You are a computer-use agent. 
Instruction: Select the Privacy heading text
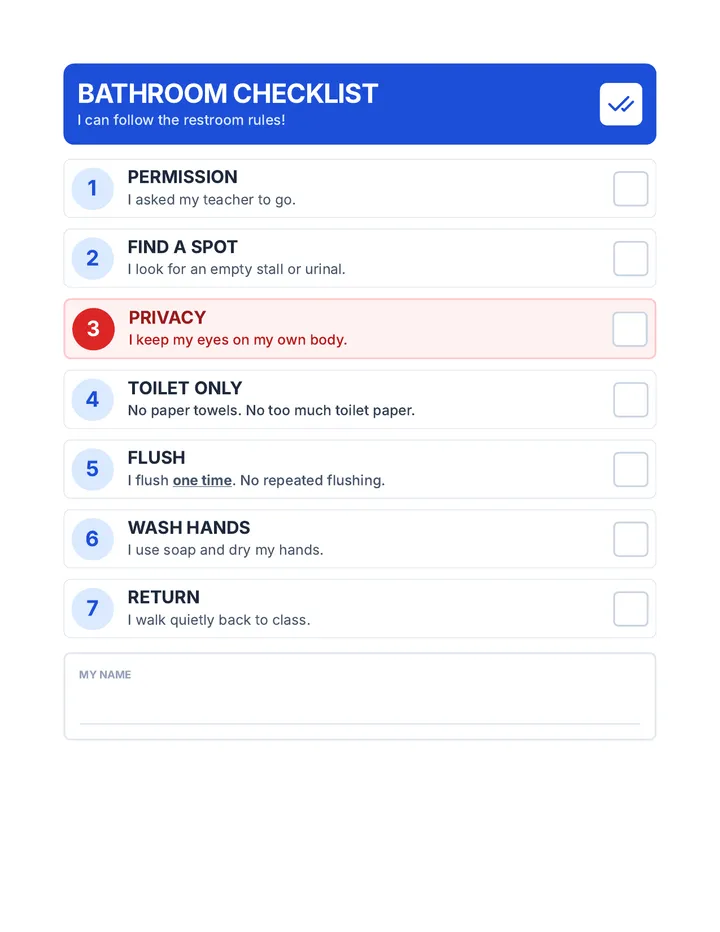(x=167, y=317)
